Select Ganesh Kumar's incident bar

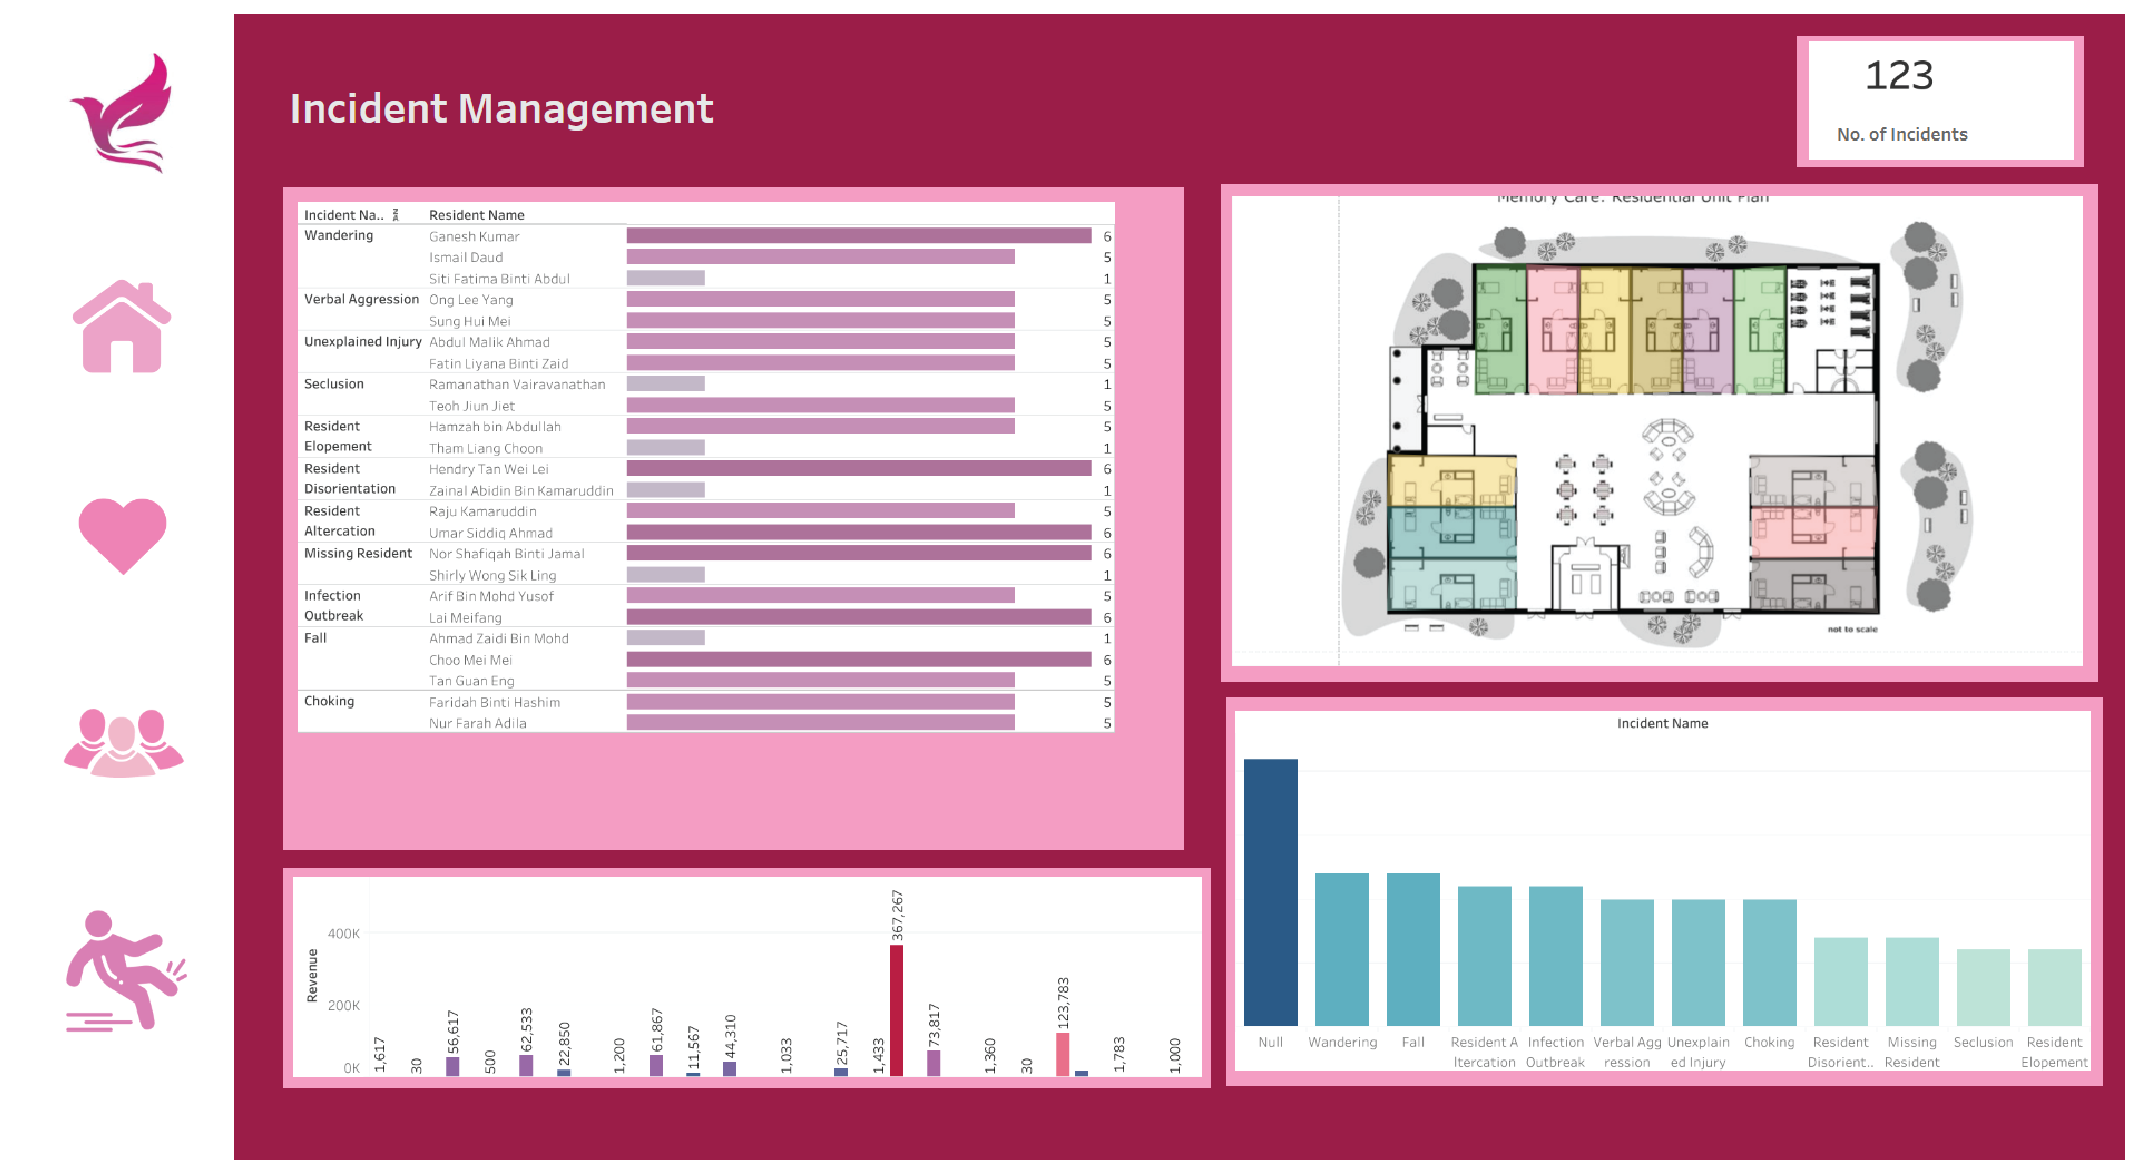click(859, 236)
